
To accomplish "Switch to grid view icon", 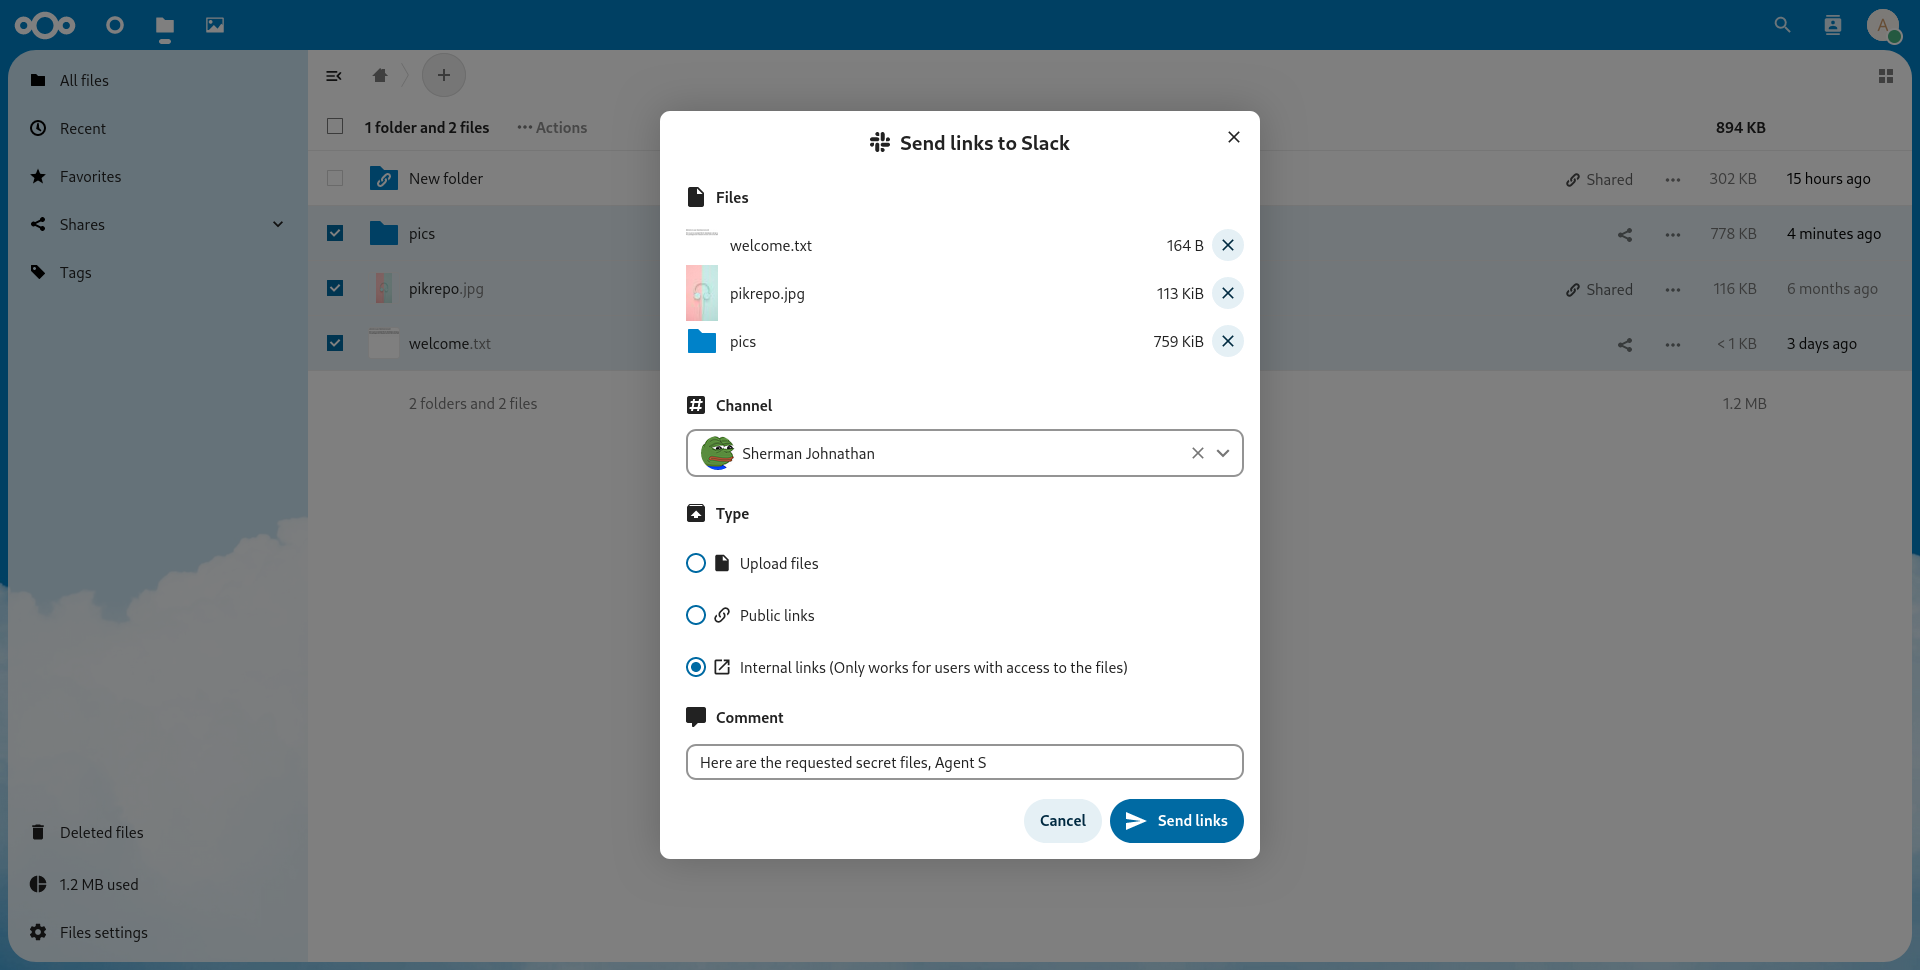I will tap(1886, 76).
